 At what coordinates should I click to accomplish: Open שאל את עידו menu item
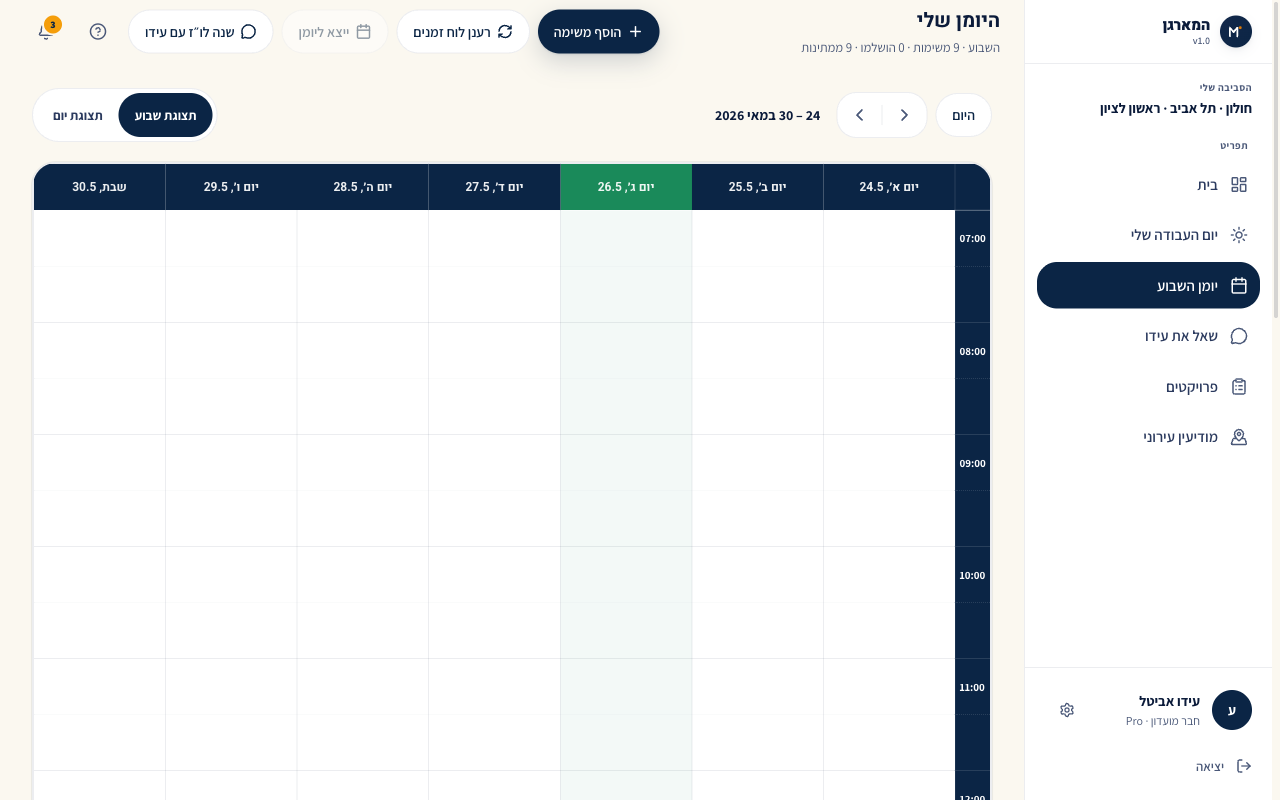pyautogui.click(x=1148, y=336)
